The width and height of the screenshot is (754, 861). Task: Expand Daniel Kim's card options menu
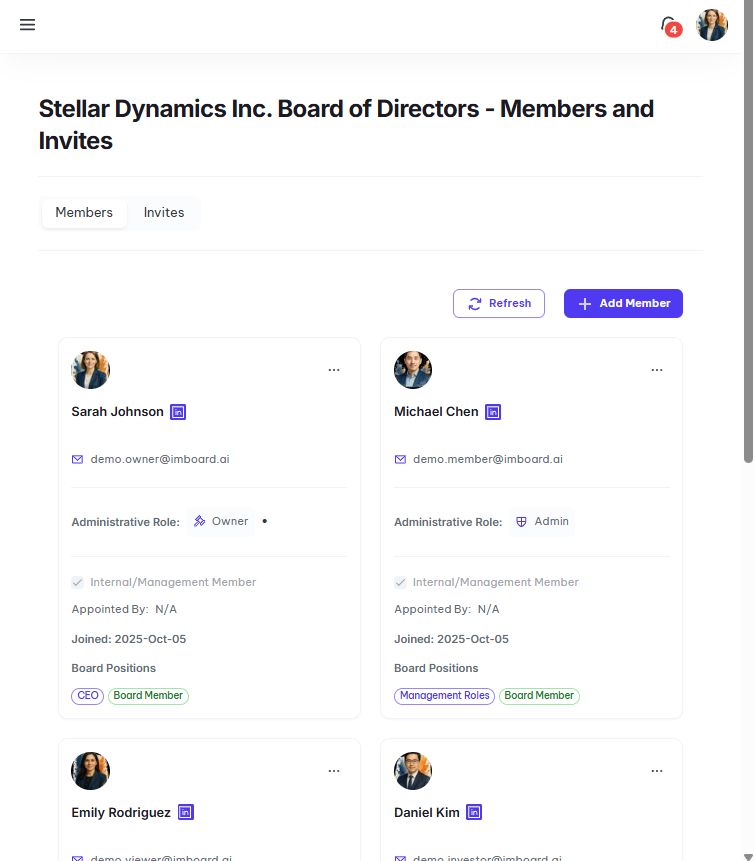click(x=657, y=771)
